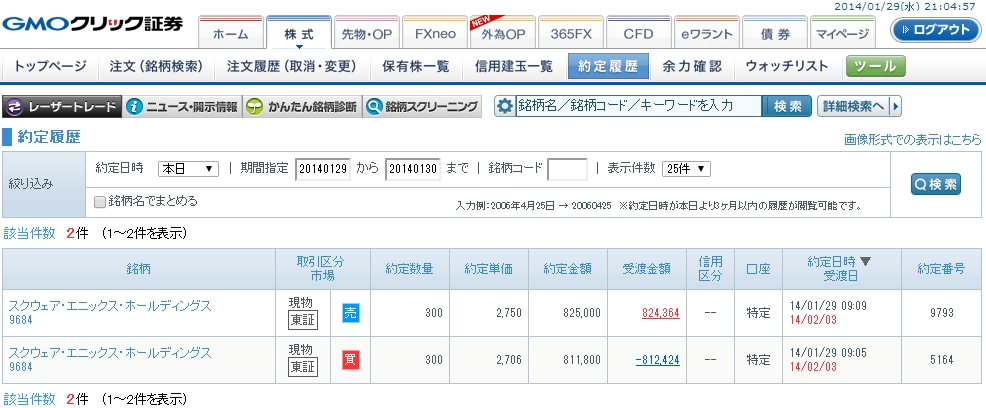Enable 銘柄名でまとめる checkbox
Screen dimensions: 986x408
tap(100, 201)
